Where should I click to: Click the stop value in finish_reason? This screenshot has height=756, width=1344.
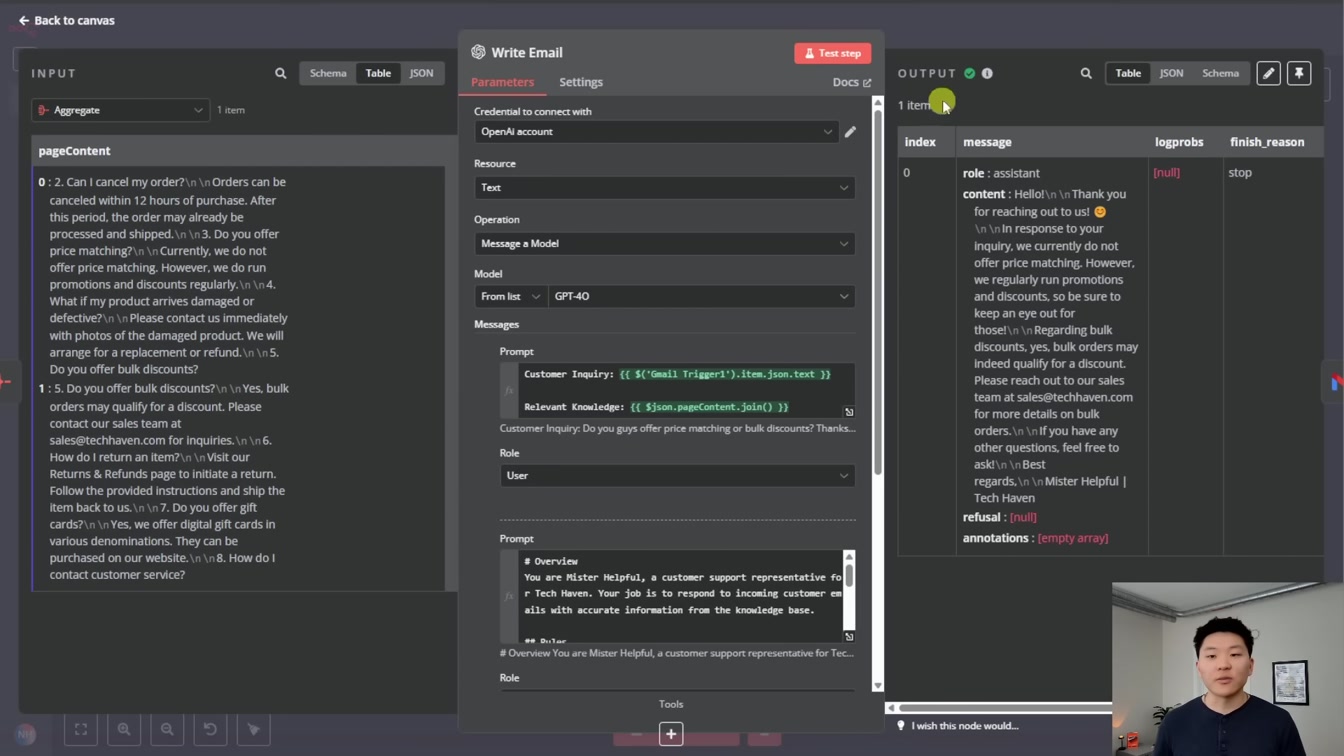1240,173
